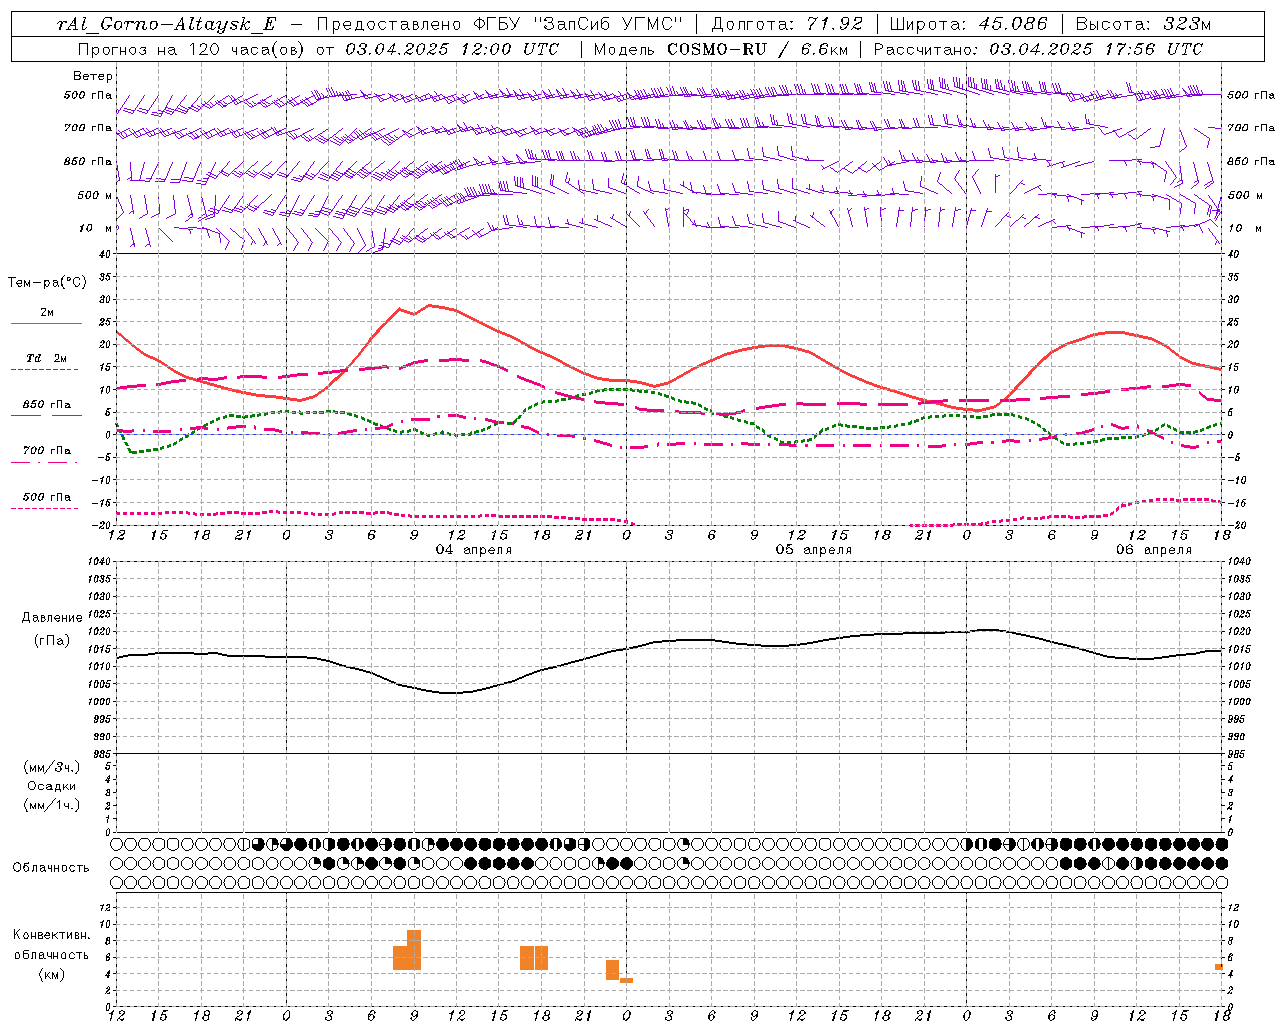1280x1024 pixels.
Task: Click the Тем-ра(°C) axis title
Action: click(x=47, y=283)
